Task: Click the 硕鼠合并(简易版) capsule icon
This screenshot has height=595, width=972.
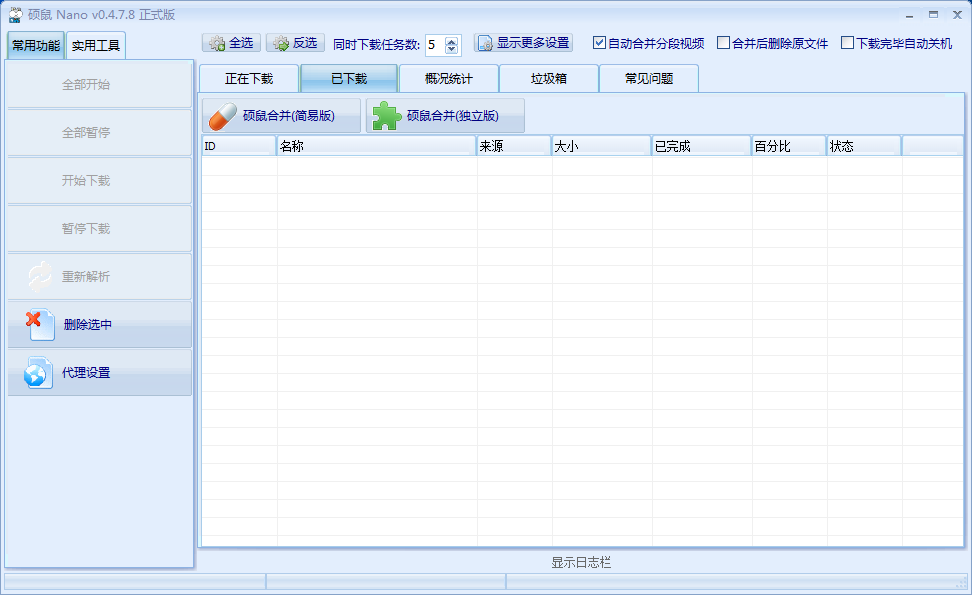Action: pyautogui.click(x=223, y=116)
